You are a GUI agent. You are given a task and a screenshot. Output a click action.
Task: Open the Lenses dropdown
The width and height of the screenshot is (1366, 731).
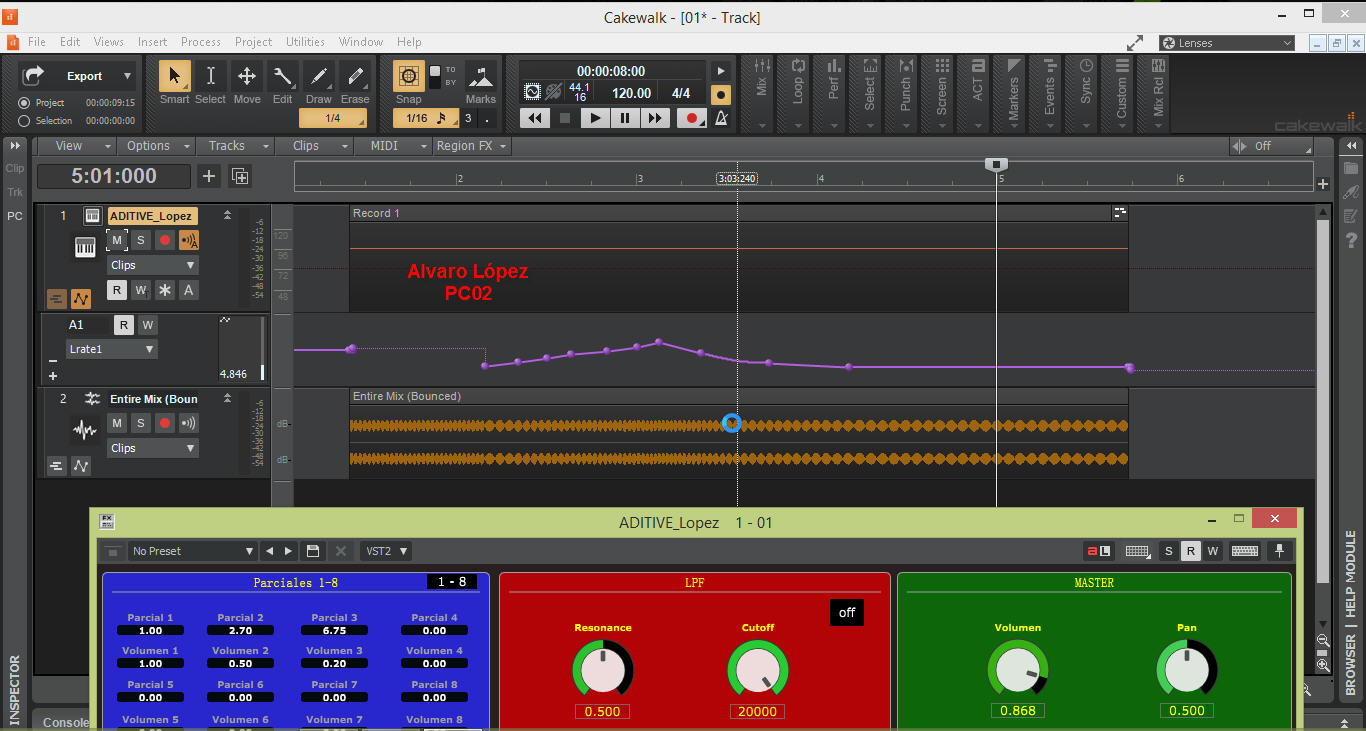(1227, 43)
